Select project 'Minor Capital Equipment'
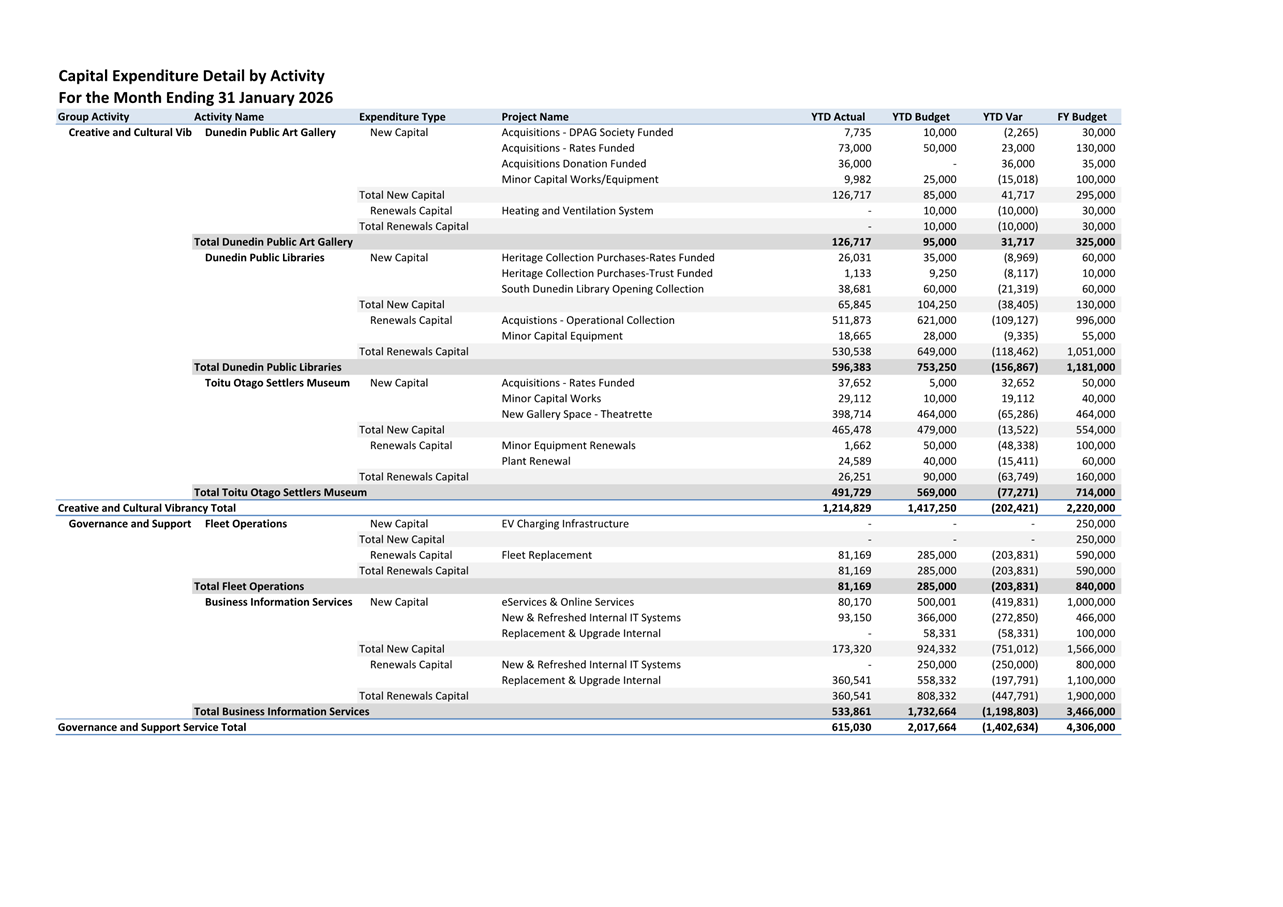 (x=562, y=336)
